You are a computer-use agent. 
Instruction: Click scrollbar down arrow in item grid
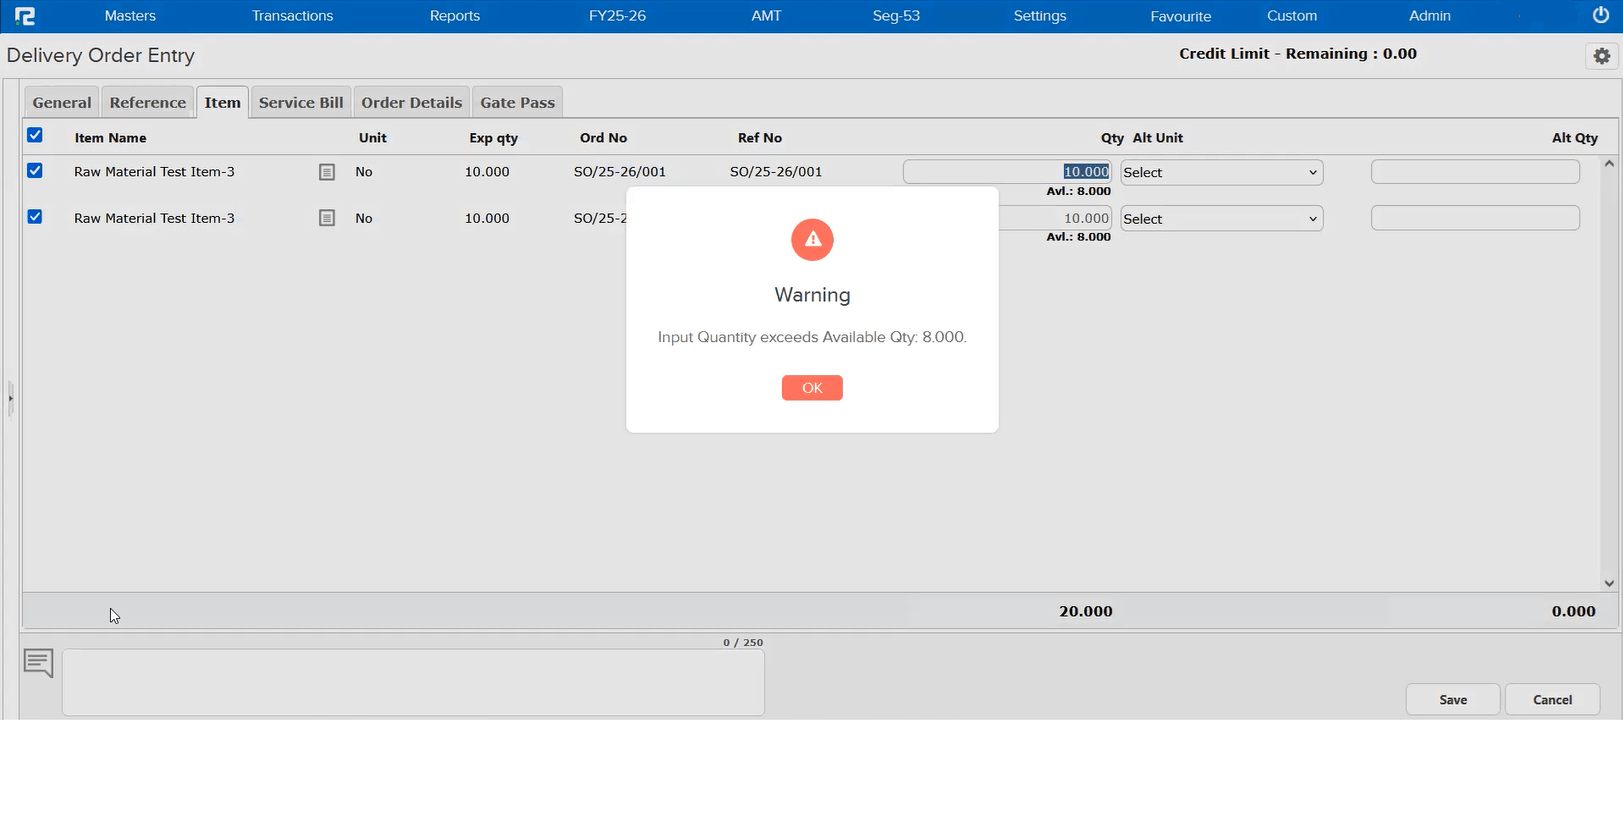coord(1609,583)
